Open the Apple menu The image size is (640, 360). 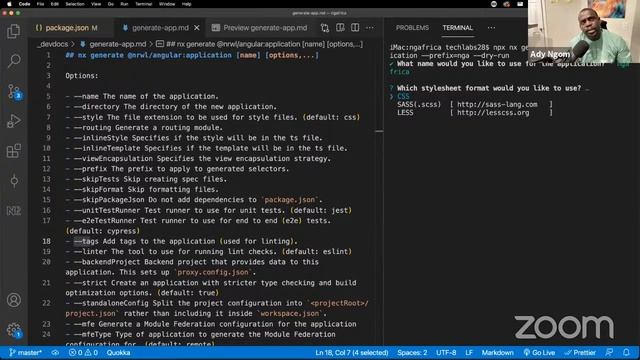coord(9,4)
